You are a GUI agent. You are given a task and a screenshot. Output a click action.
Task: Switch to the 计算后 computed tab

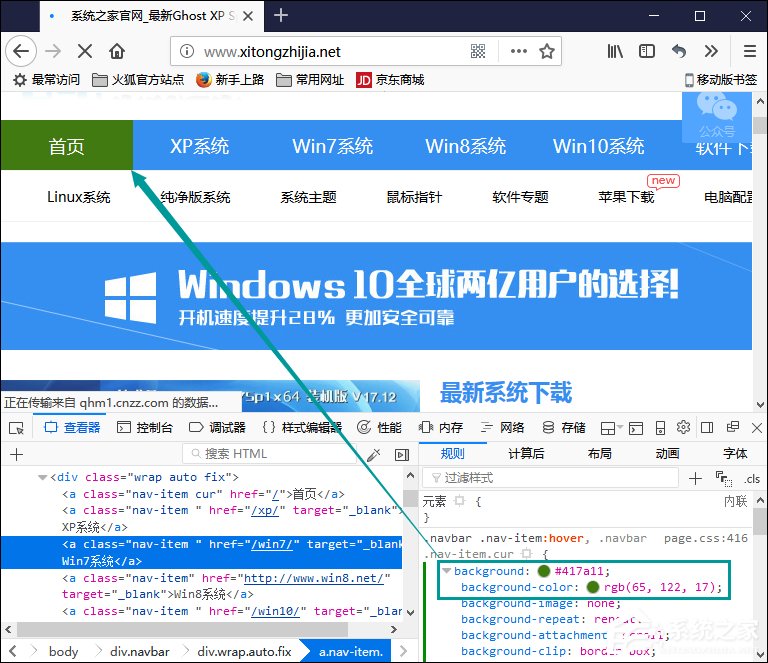[x=526, y=453]
